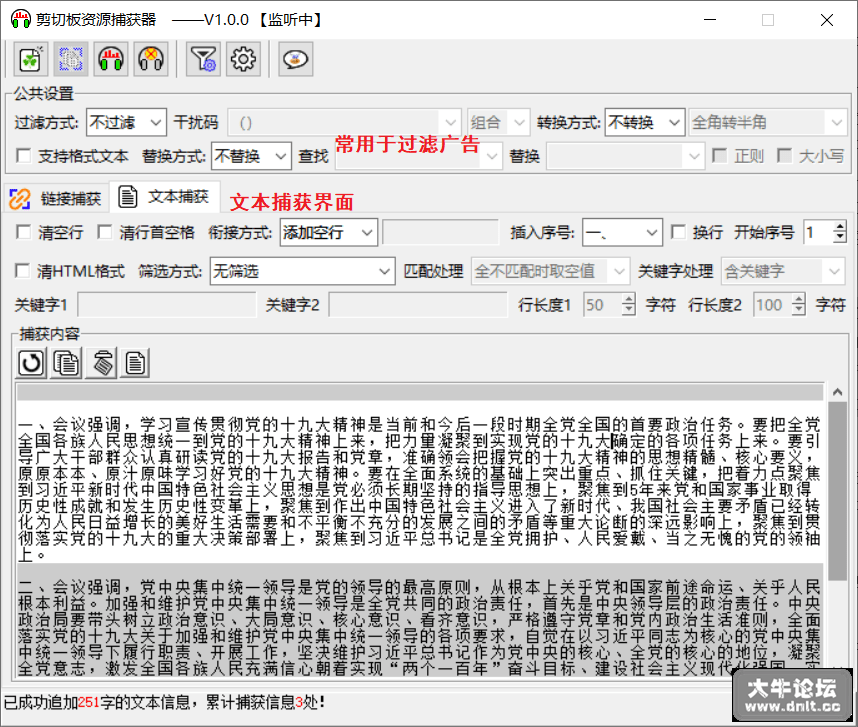Open 匹配处理 dropdown showing 全不匹配时取空值

coord(550,271)
